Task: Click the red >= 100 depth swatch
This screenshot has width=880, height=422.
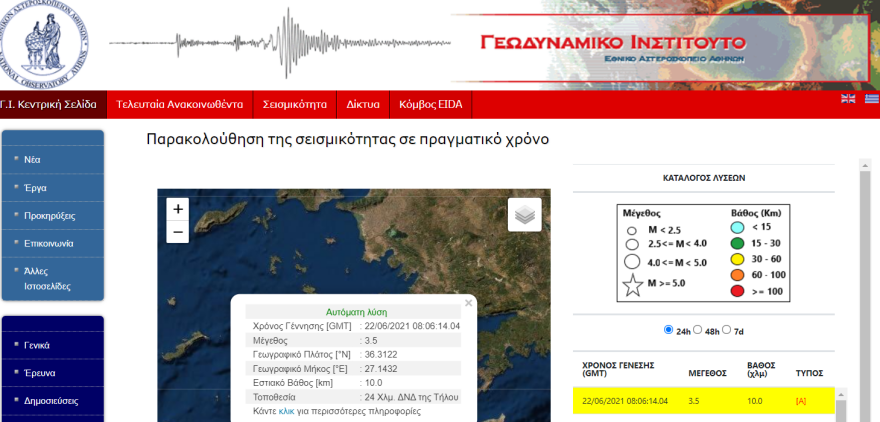Action: (x=737, y=291)
